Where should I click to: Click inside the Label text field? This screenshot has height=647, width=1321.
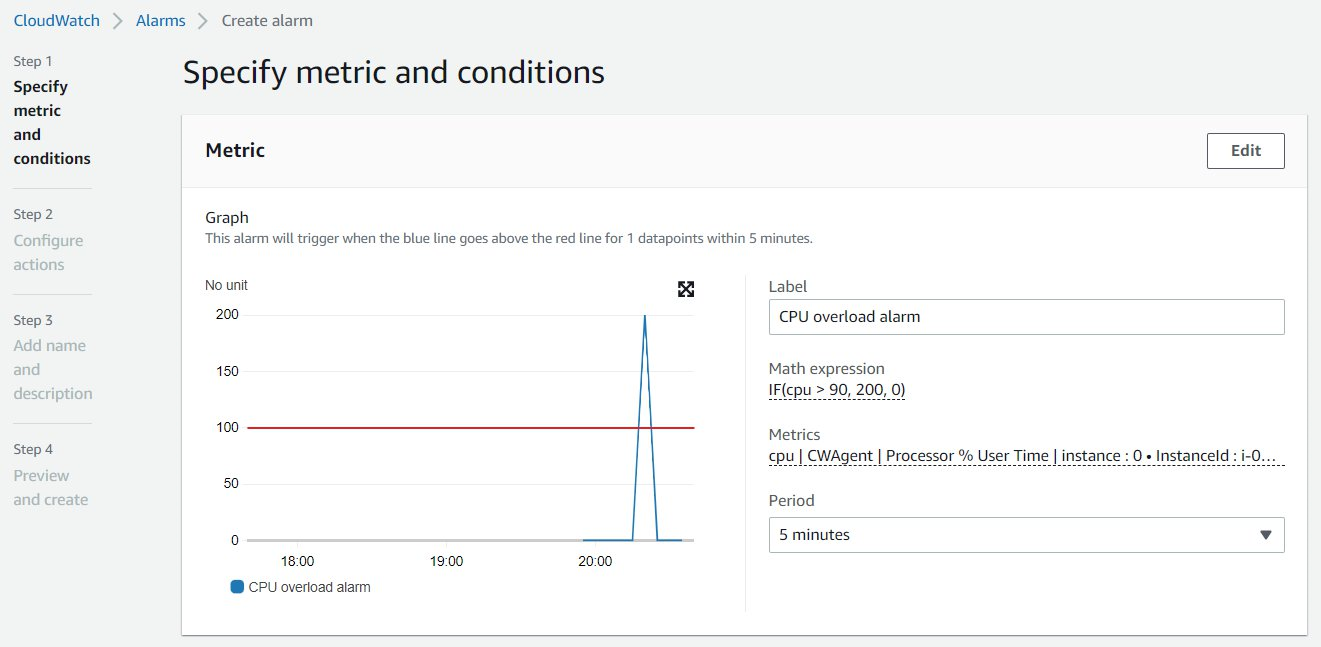pyautogui.click(x=1025, y=316)
